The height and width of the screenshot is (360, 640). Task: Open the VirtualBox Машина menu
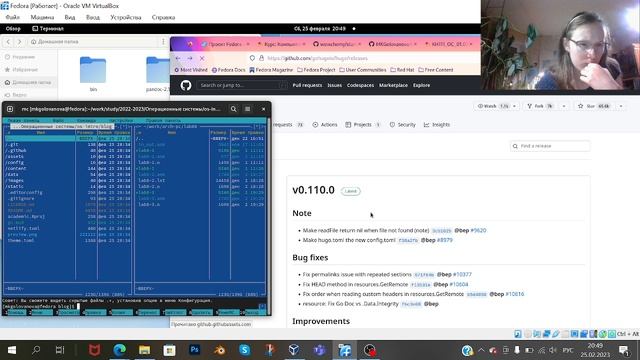[42, 18]
